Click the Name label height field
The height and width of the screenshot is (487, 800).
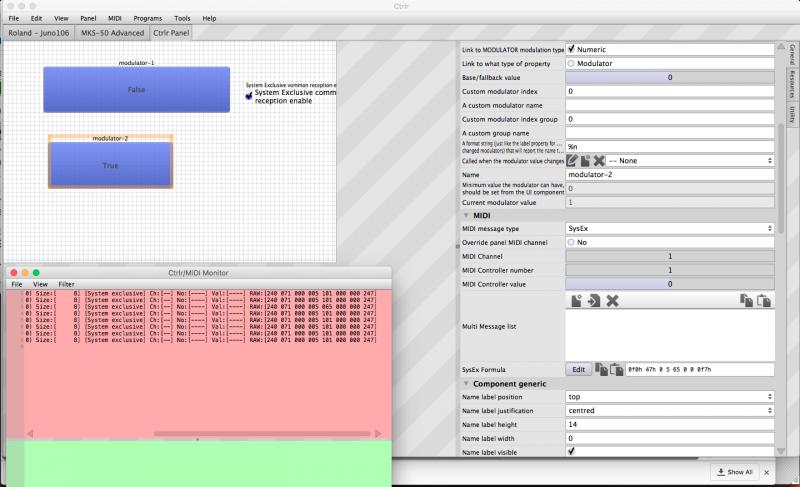coord(670,424)
